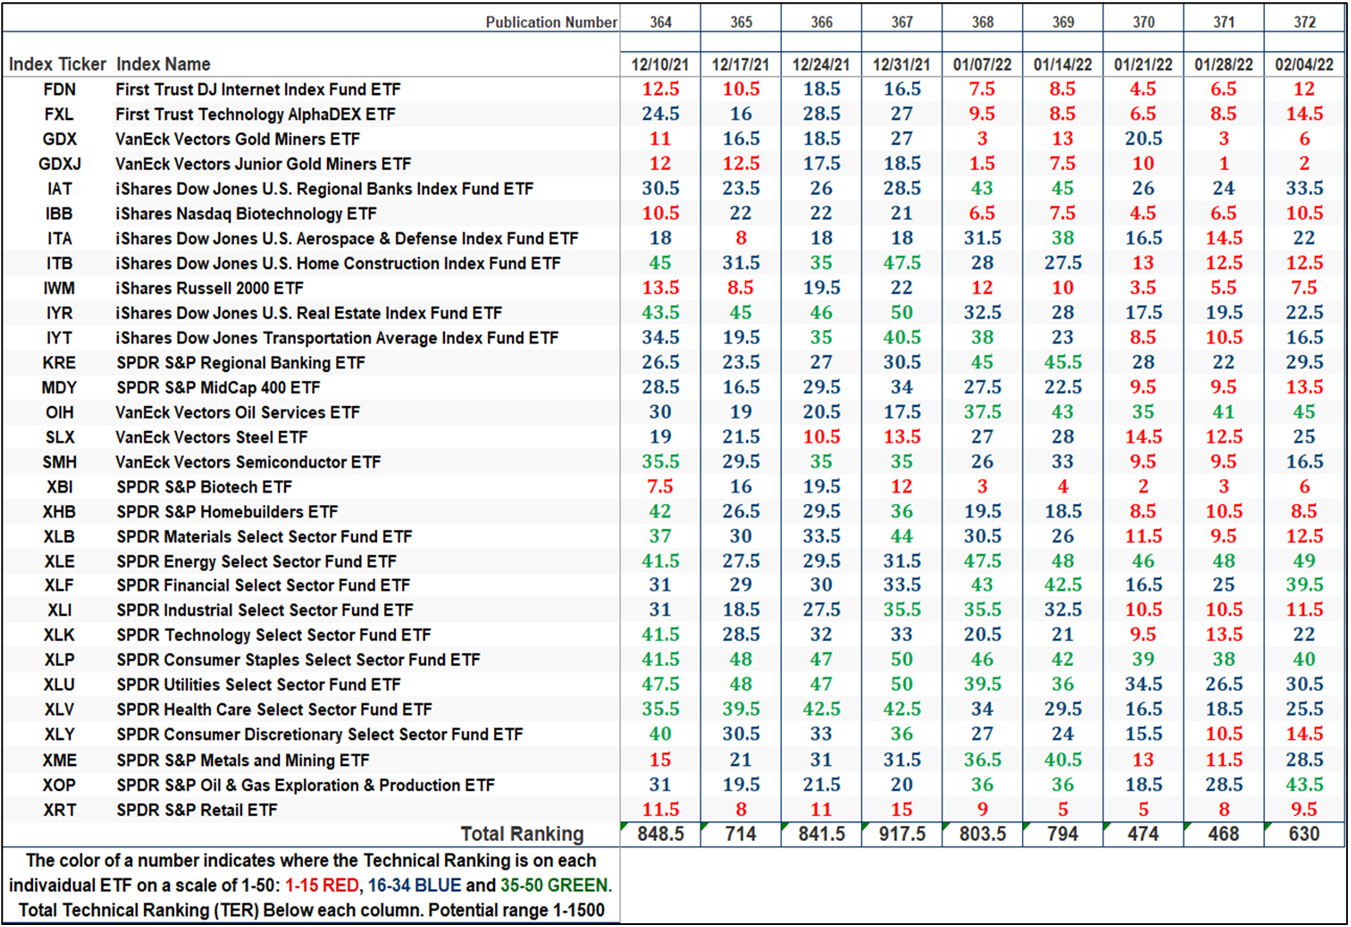Select OIH value 37.5 under 01/07/22

click(982, 412)
